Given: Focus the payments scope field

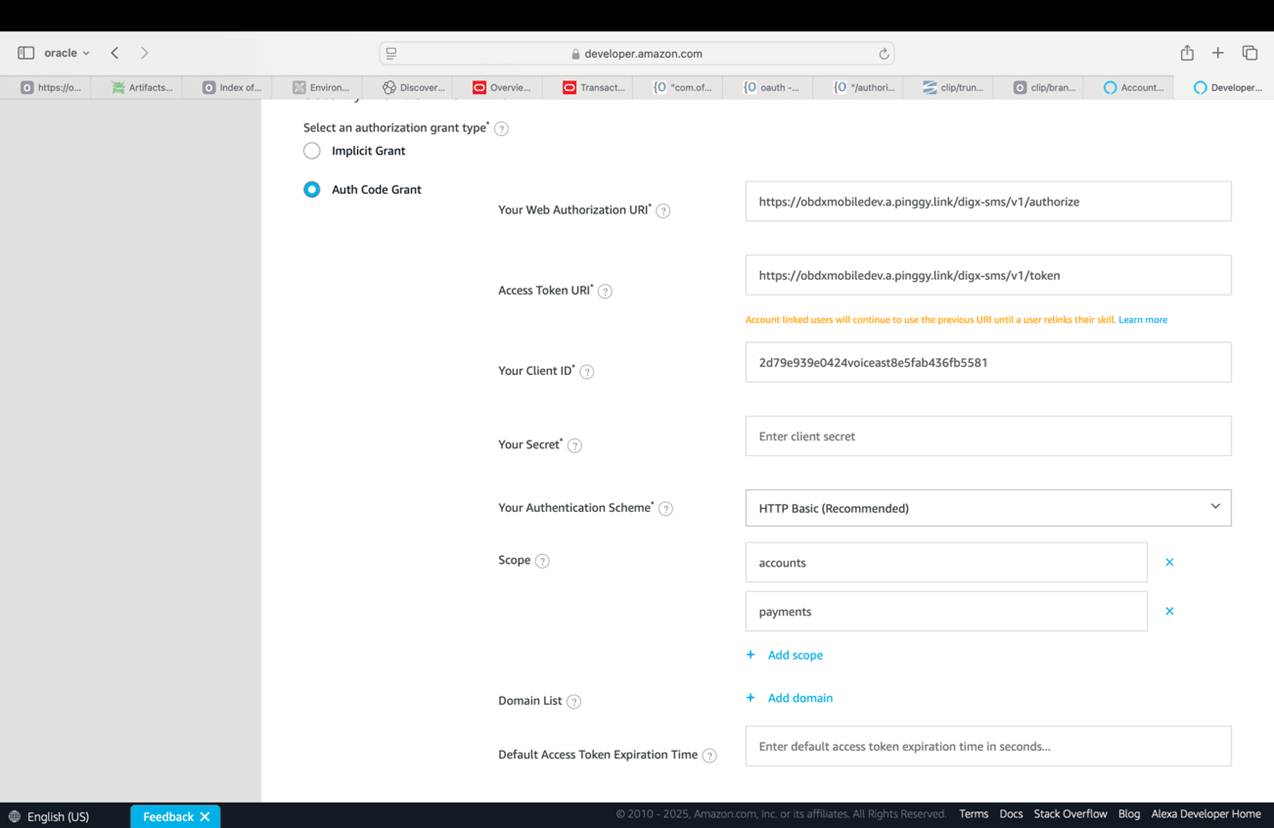Looking at the screenshot, I should (946, 611).
